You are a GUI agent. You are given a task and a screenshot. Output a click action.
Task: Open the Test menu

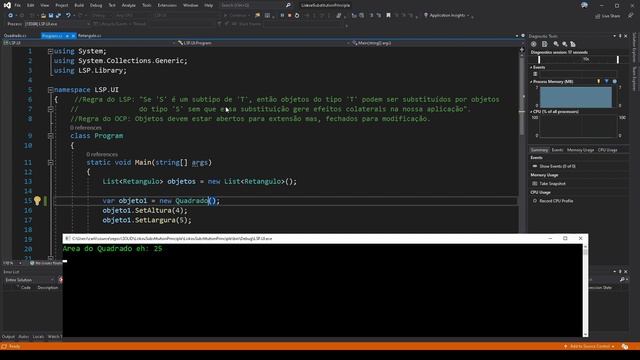click(x=112, y=5)
